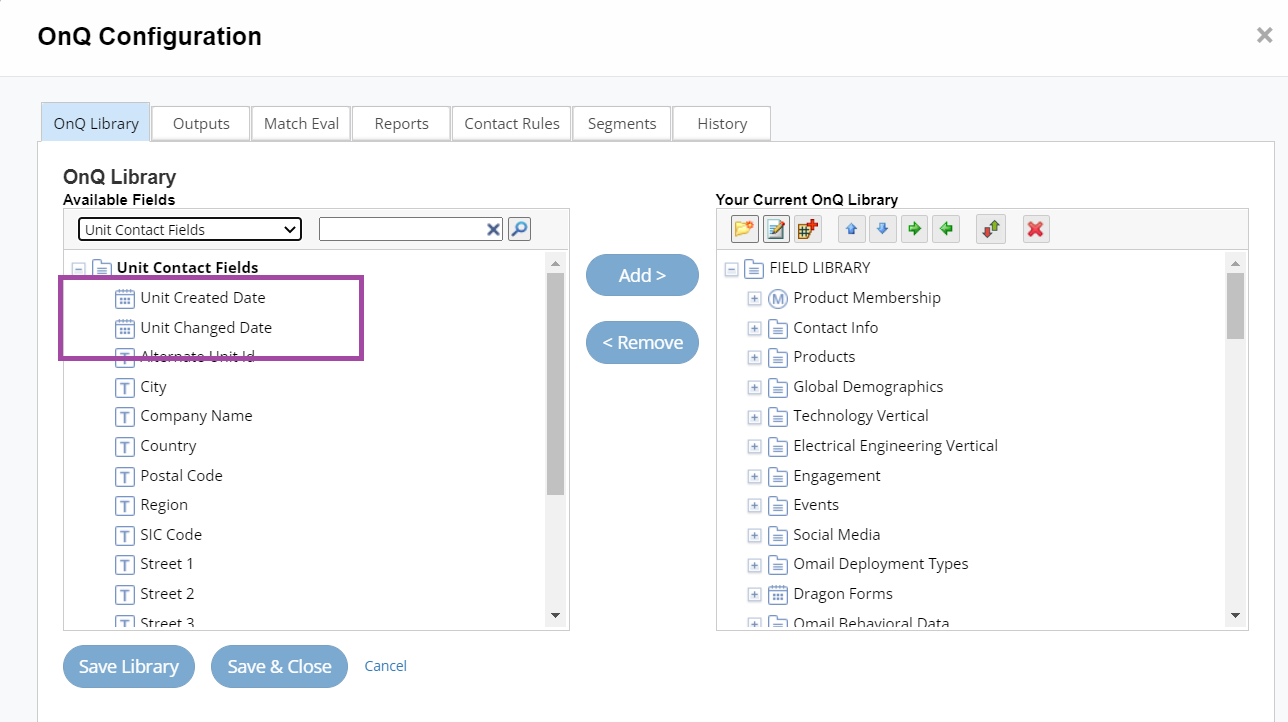
Task: Open the Contact Rules tab
Action: pos(511,124)
